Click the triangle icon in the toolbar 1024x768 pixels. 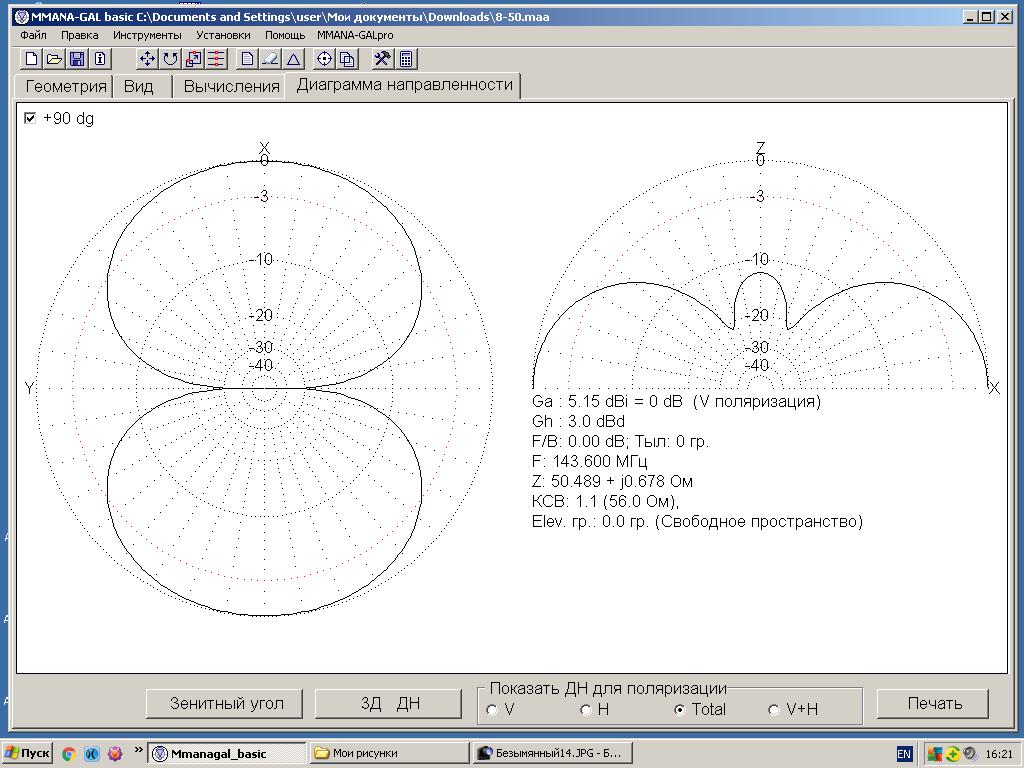[293, 59]
